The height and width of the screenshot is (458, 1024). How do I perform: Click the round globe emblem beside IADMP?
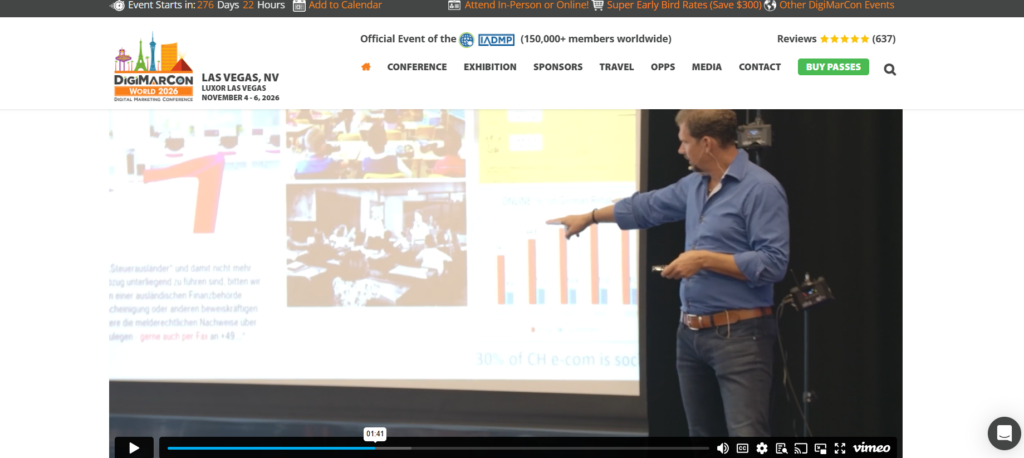466,40
